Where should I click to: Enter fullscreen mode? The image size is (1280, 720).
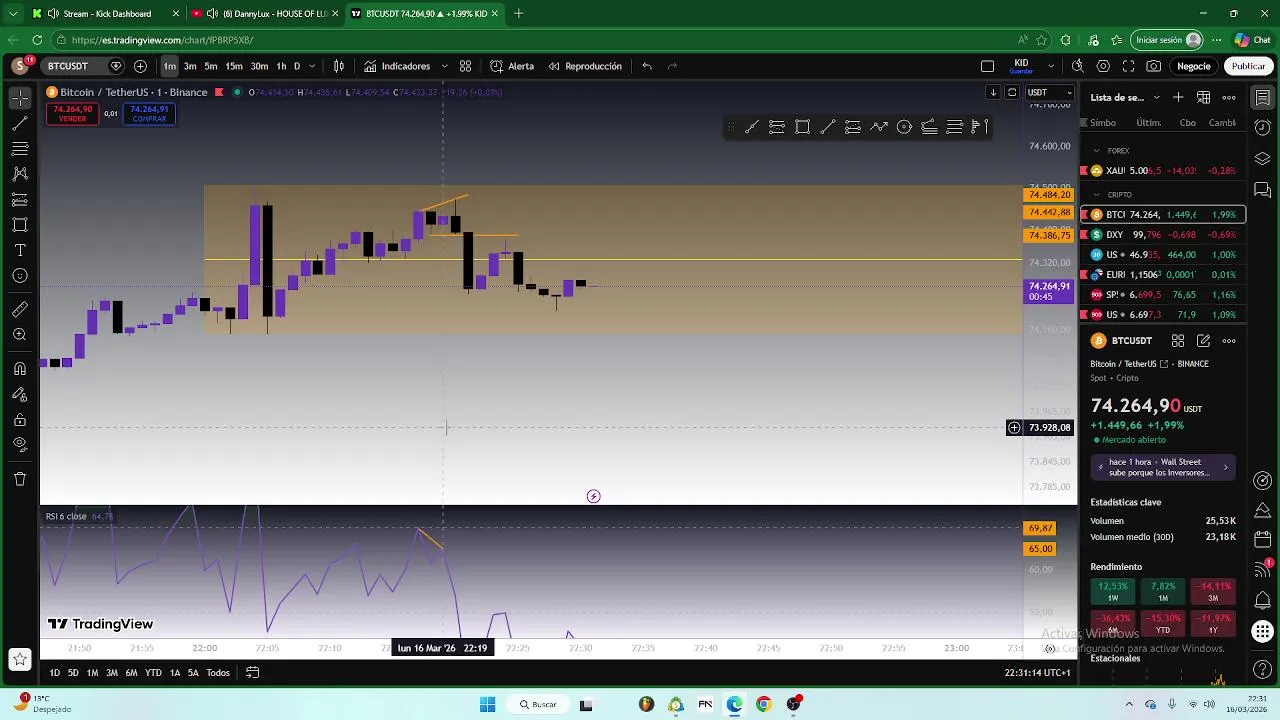point(1128,66)
